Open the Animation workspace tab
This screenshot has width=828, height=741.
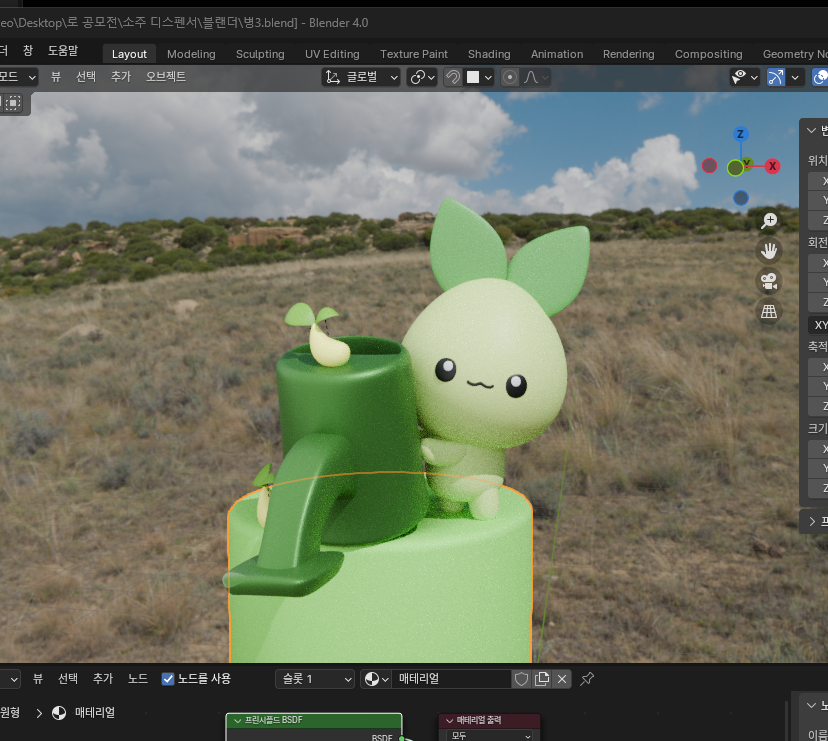pos(557,54)
